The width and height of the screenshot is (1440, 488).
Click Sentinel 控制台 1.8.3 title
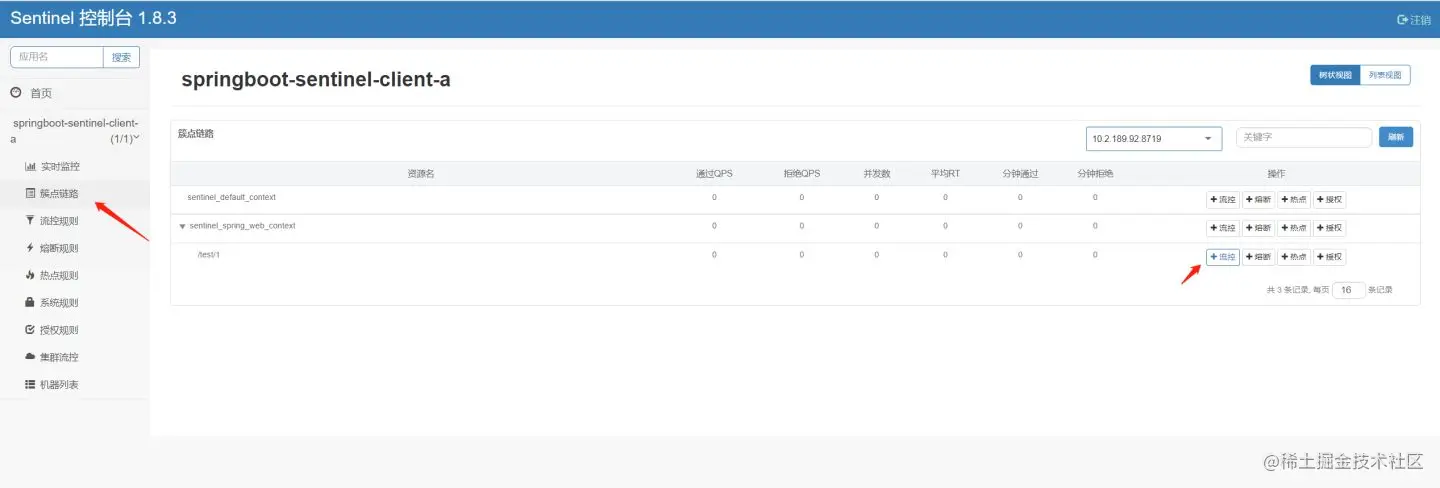coord(93,18)
